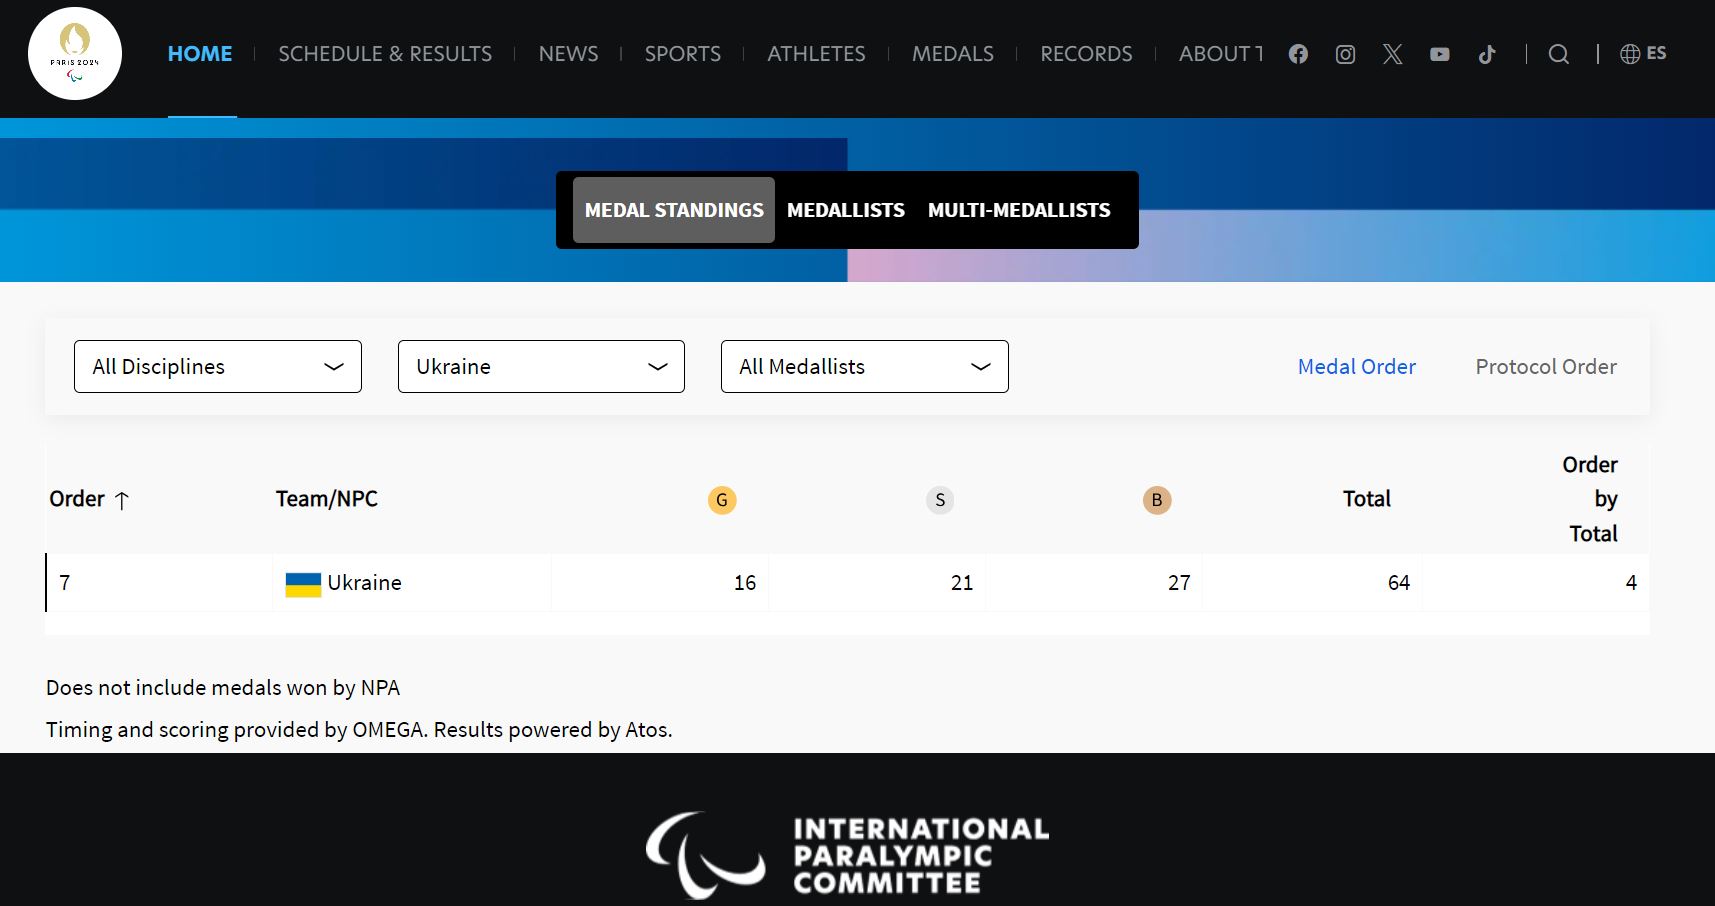
Task: Click Ukraine's order by total 4
Action: pos(1631,583)
